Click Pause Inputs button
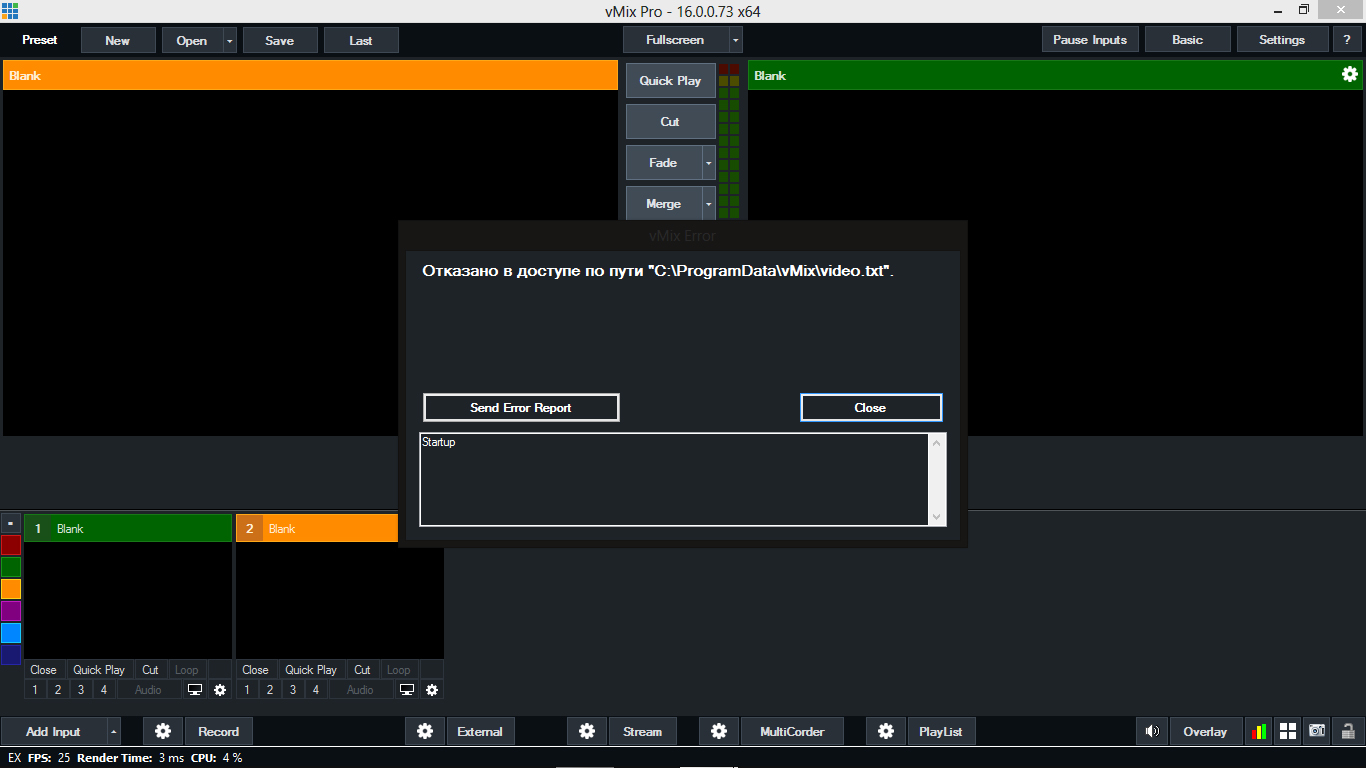1366x768 pixels. [1090, 40]
